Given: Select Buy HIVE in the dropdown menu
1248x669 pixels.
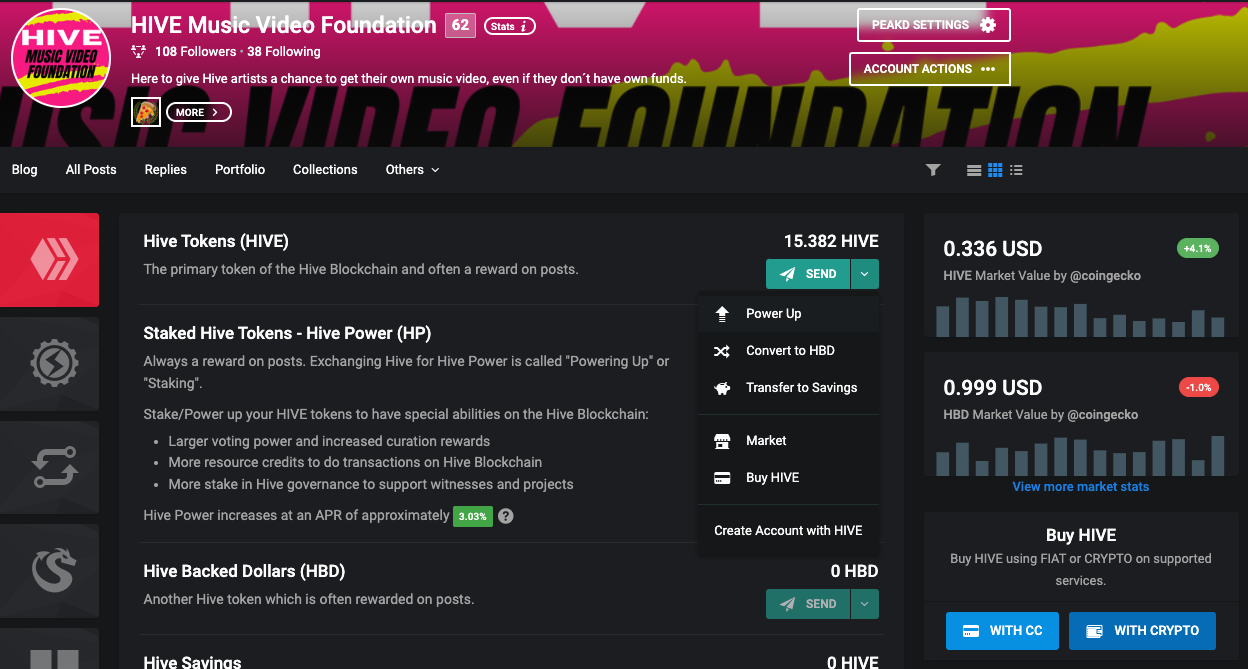Looking at the screenshot, I should (788, 478).
